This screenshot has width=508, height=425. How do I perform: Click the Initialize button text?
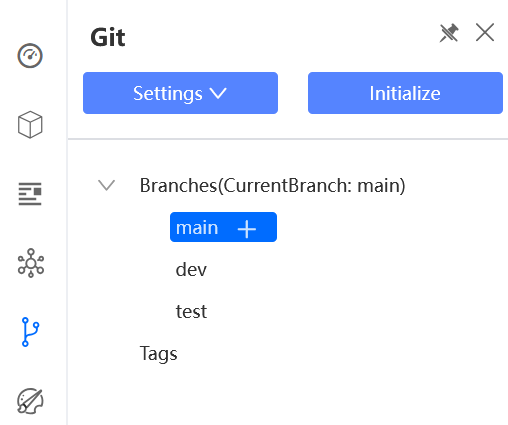coord(405,93)
